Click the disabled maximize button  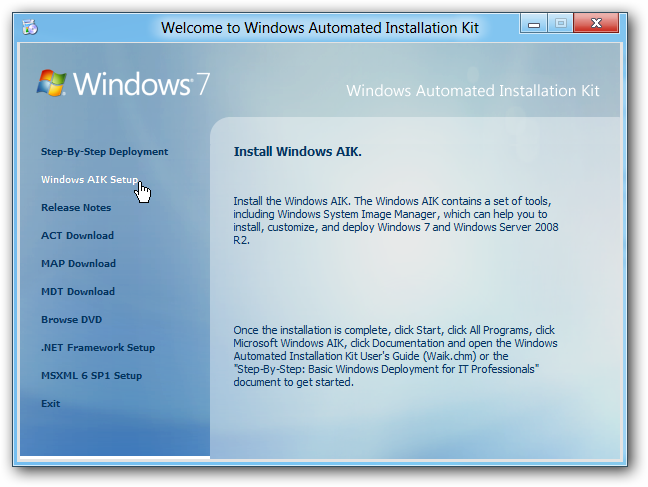tap(560, 23)
